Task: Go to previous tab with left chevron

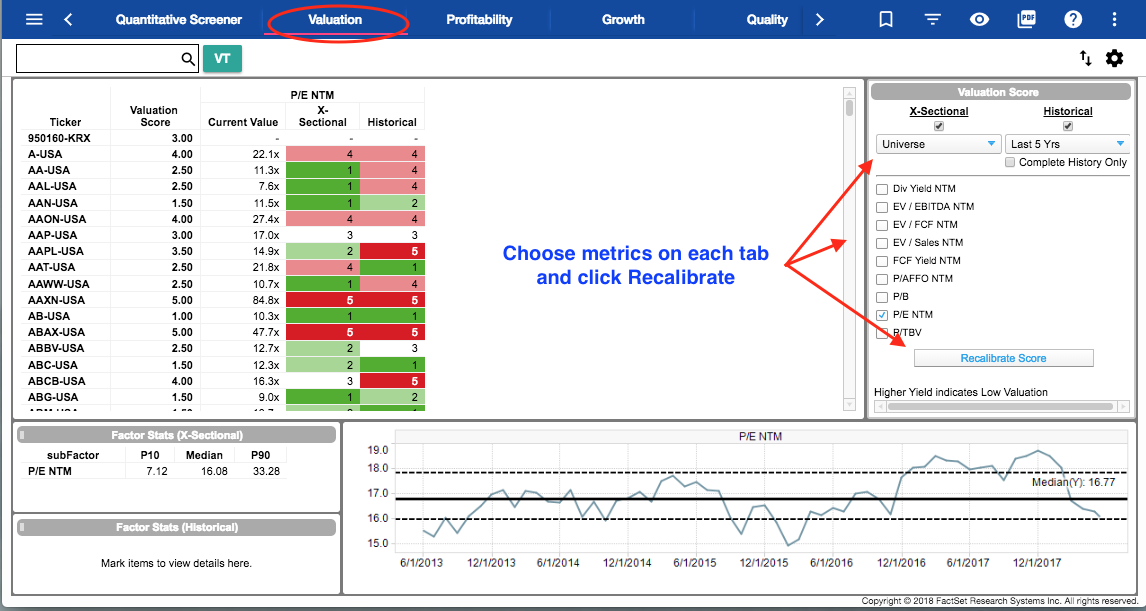Action: tap(68, 20)
